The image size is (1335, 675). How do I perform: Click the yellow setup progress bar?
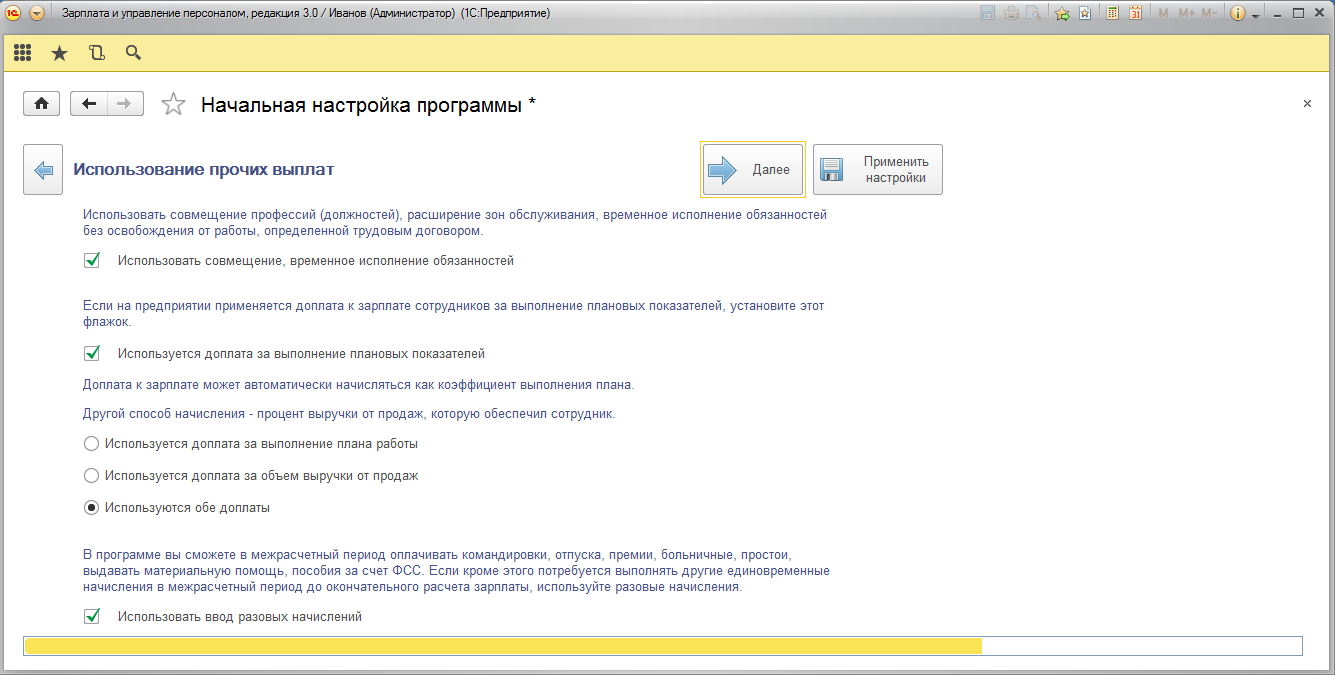(663, 646)
